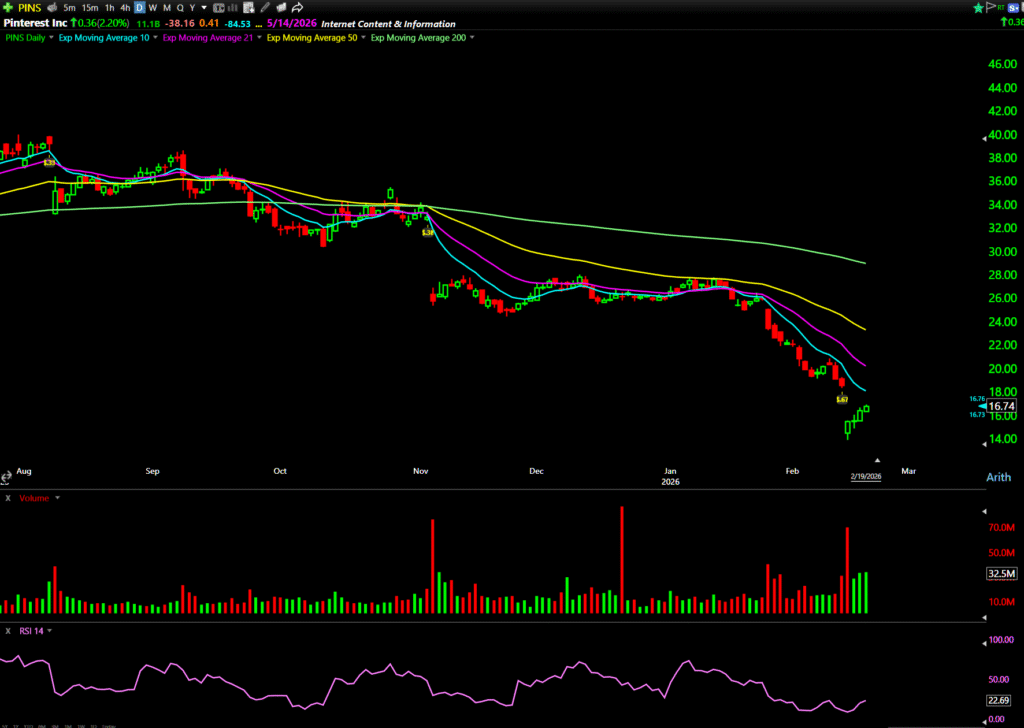Click the 5/14/2026 earnings date
This screenshot has width=1024, height=728.
[x=291, y=24]
